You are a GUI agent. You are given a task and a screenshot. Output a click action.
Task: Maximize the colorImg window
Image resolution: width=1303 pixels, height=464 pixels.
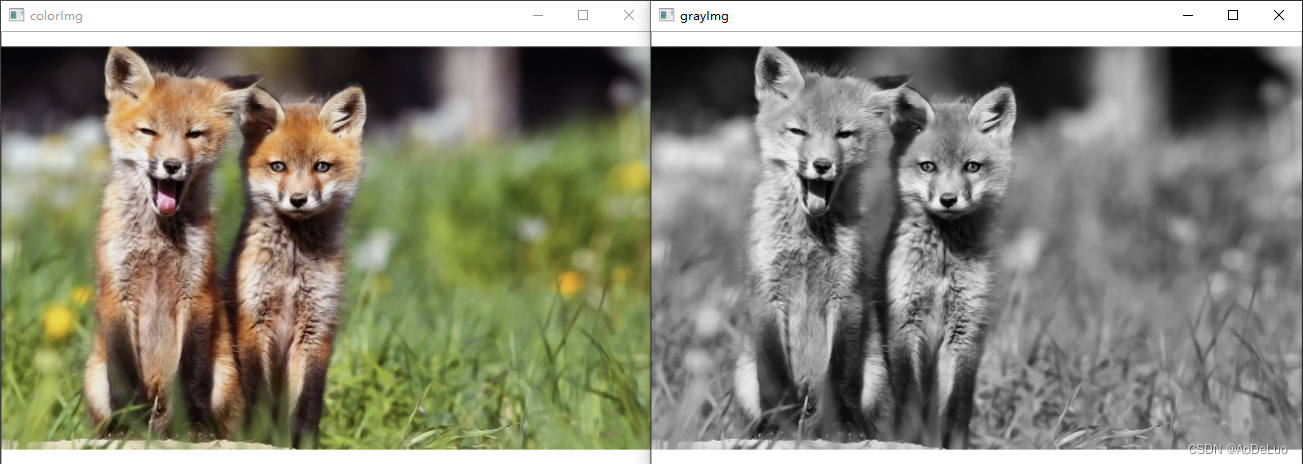[x=583, y=15]
